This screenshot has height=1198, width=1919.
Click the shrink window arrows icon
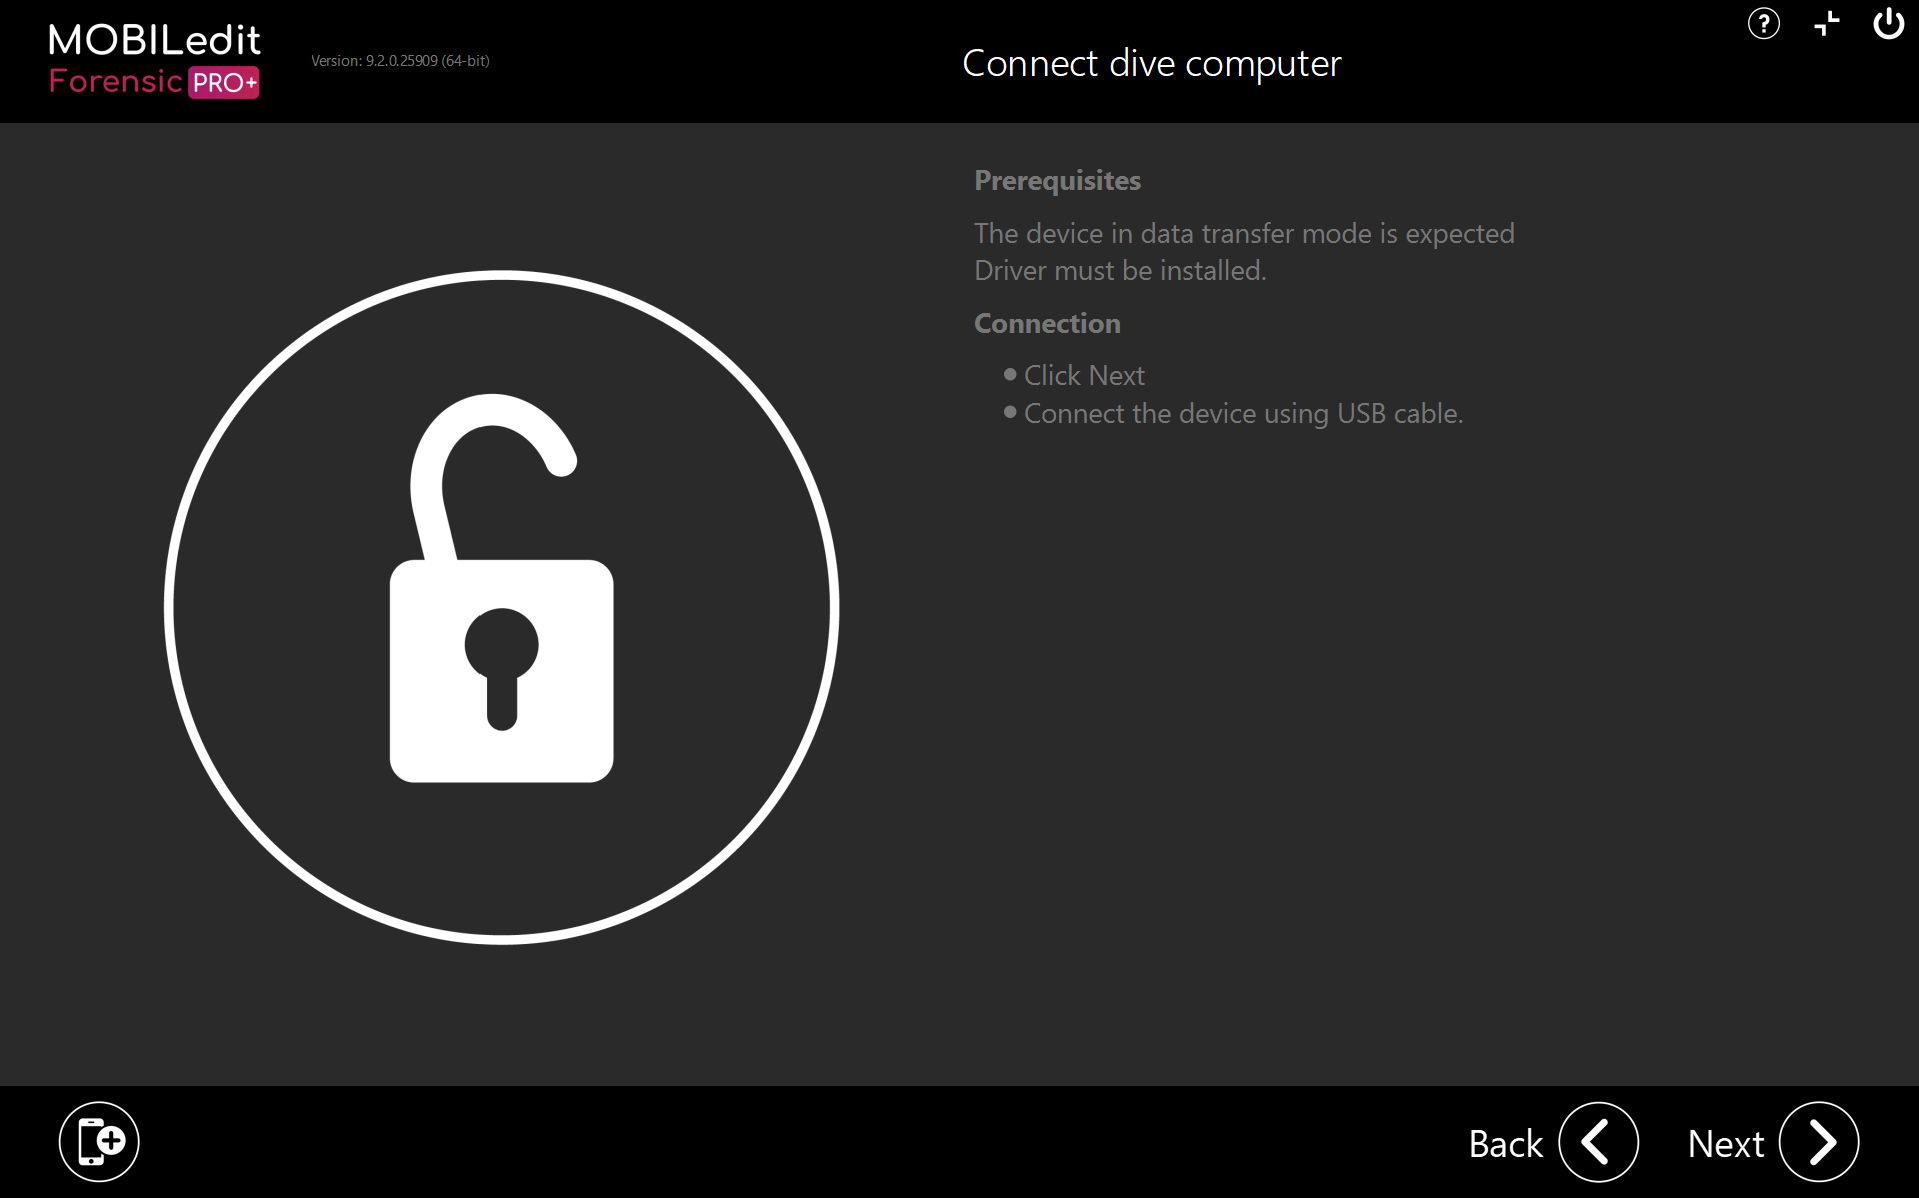1826,24
